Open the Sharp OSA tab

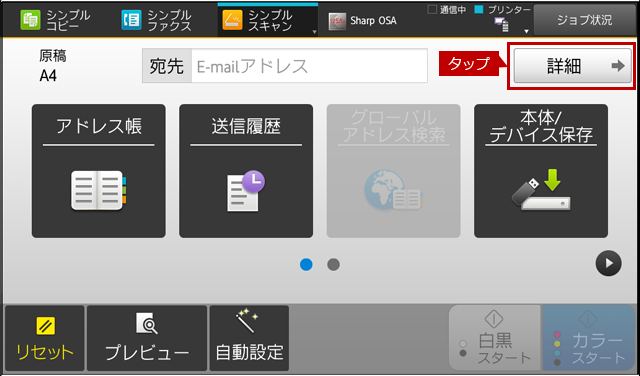pos(362,21)
